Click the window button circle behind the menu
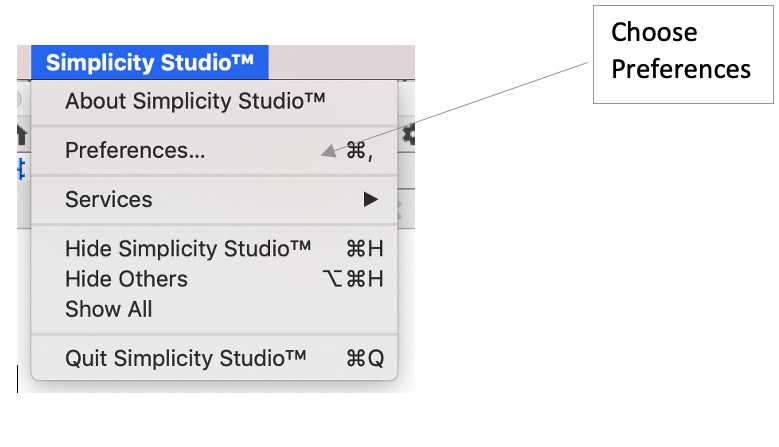The width and height of the screenshot is (779, 447). [20, 100]
